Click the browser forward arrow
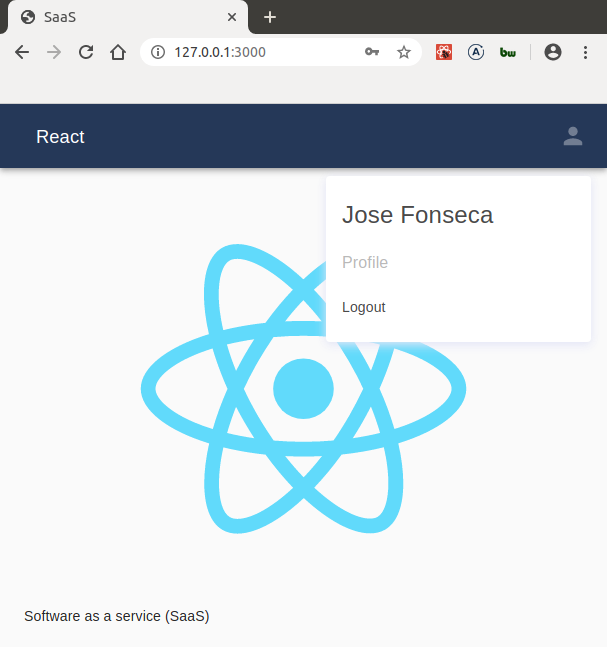This screenshot has height=647, width=607. click(54, 52)
